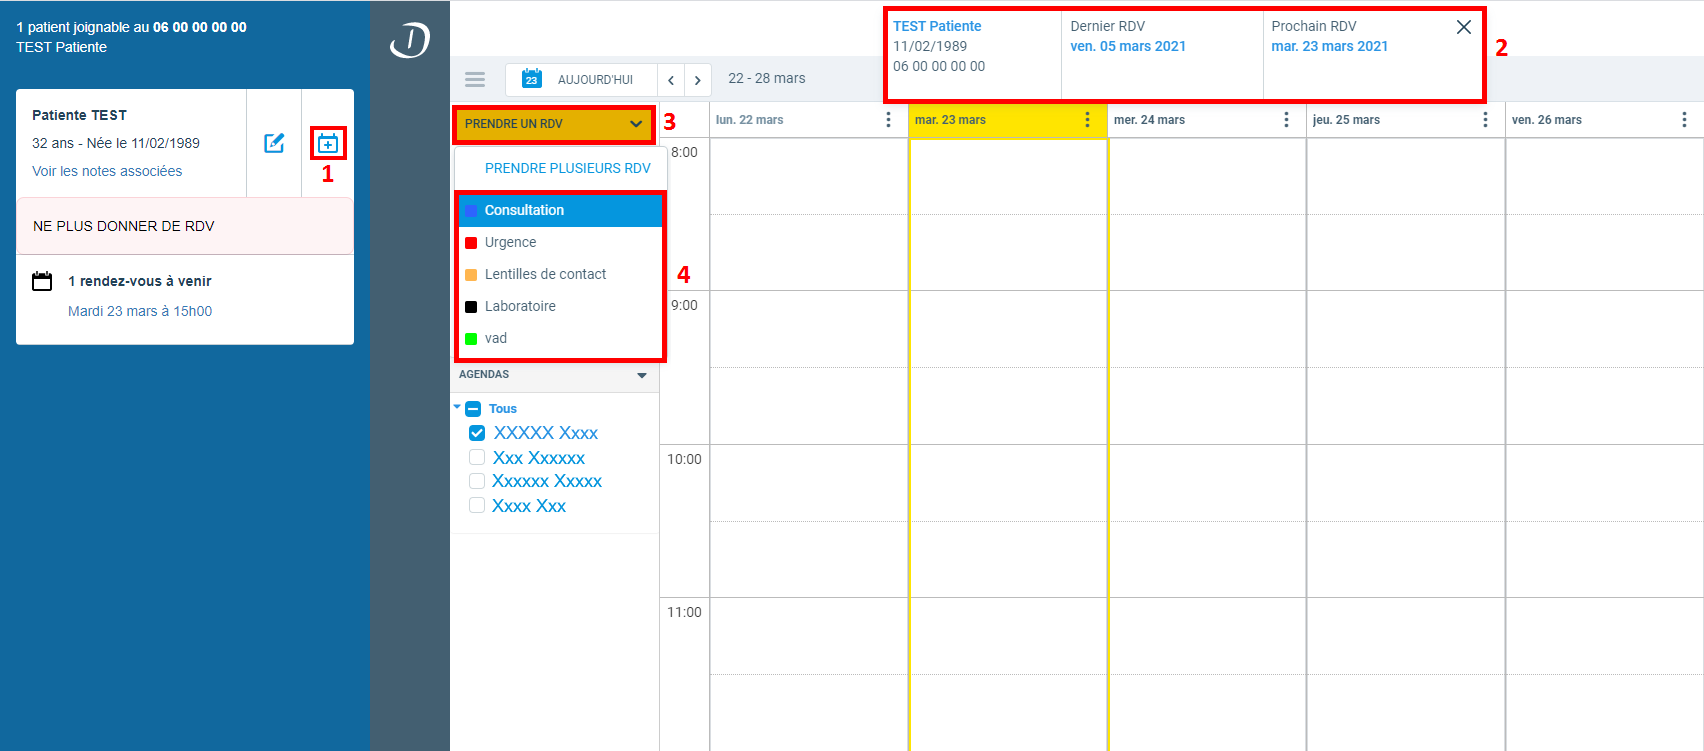Click the XXXXX Xxxx agenda name
Image resolution: width=1704 pixels, height=751 pixels.
click(546, 433)
